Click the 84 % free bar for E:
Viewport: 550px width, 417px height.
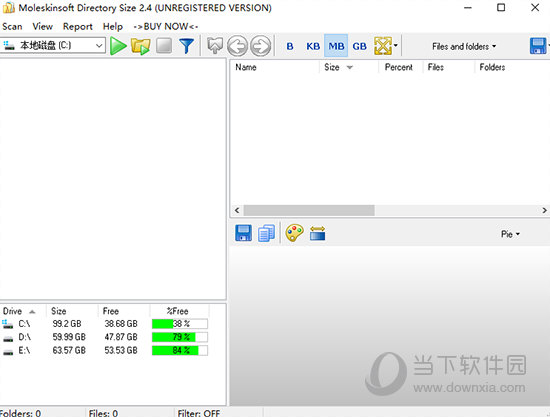point(180,350)
